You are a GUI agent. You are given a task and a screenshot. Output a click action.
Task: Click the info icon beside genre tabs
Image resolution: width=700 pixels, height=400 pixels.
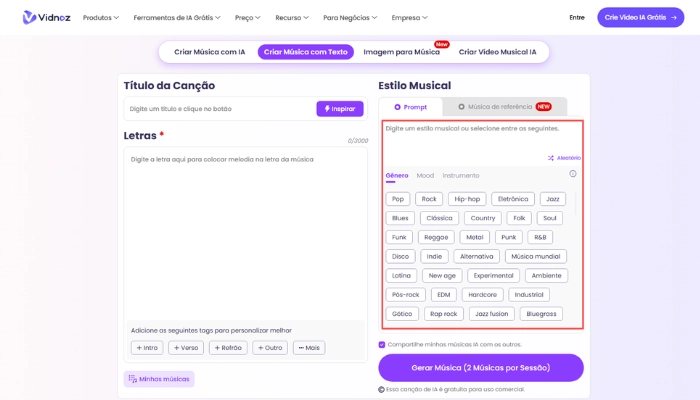(573, 174)
